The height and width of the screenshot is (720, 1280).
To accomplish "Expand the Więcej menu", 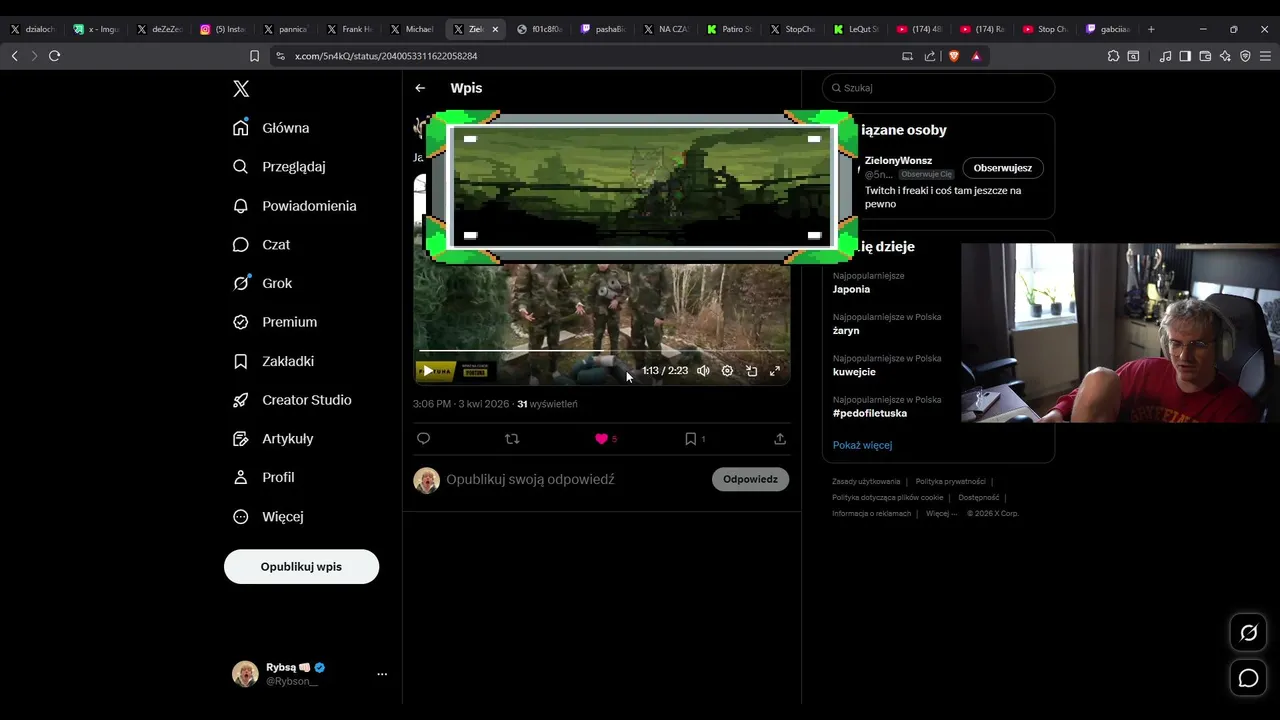I will 267,517.
